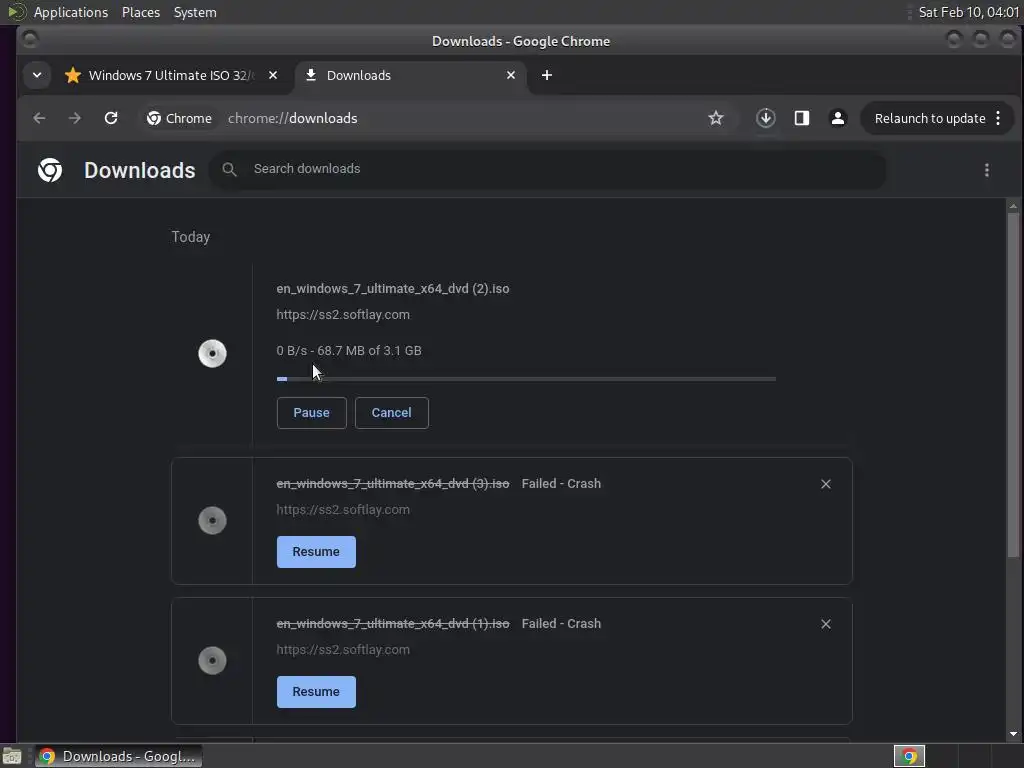Viewport: 1024px width, 768px height.
Task: Open the Applications menu
Action: [71, 12]
